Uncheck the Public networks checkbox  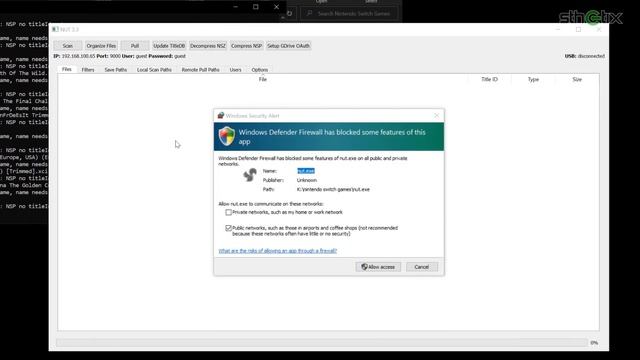[x=229, y=228]
